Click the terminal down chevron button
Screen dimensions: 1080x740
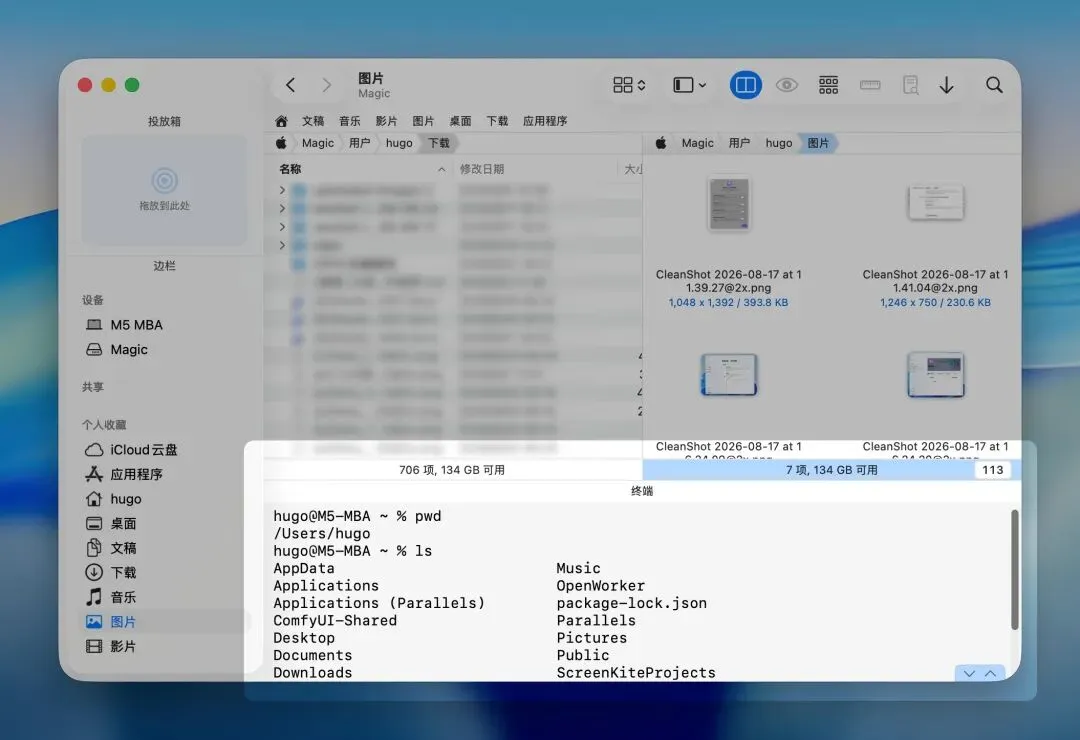[969, 673]
